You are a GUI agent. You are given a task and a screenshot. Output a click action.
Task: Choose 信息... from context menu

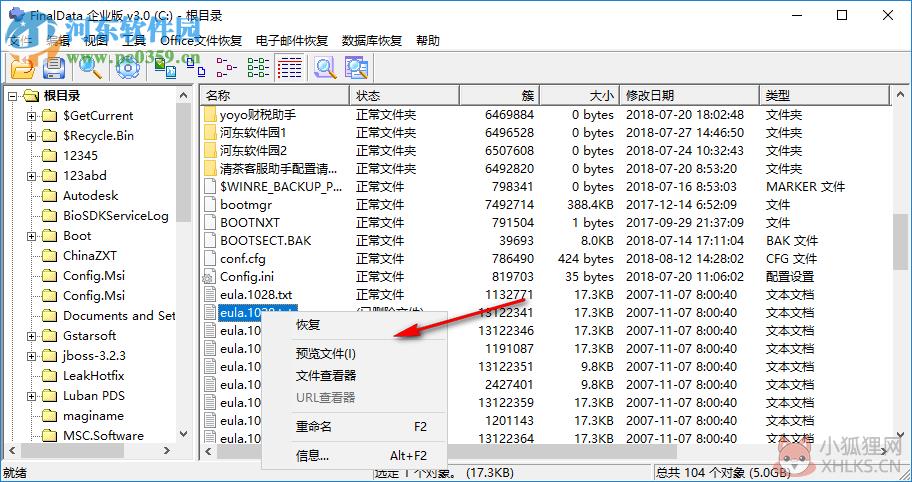(x=354, y=455)
